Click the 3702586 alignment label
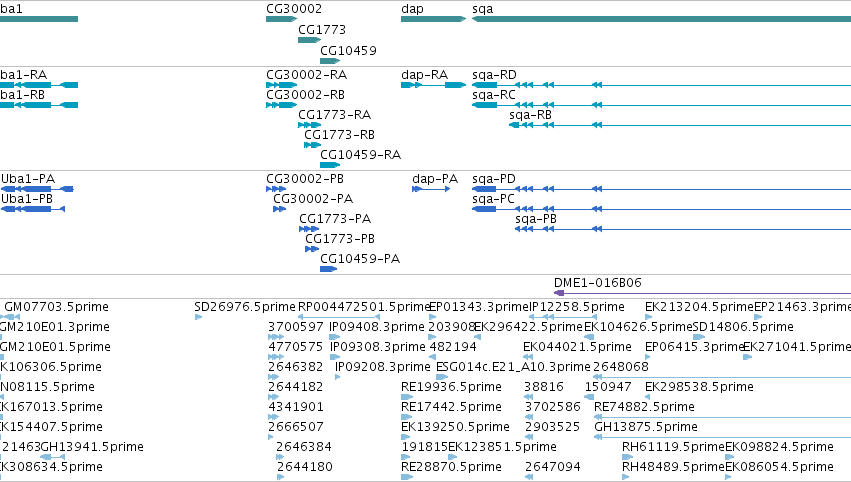The height and width of the screenshot is (482, 851). coord(552,408)
